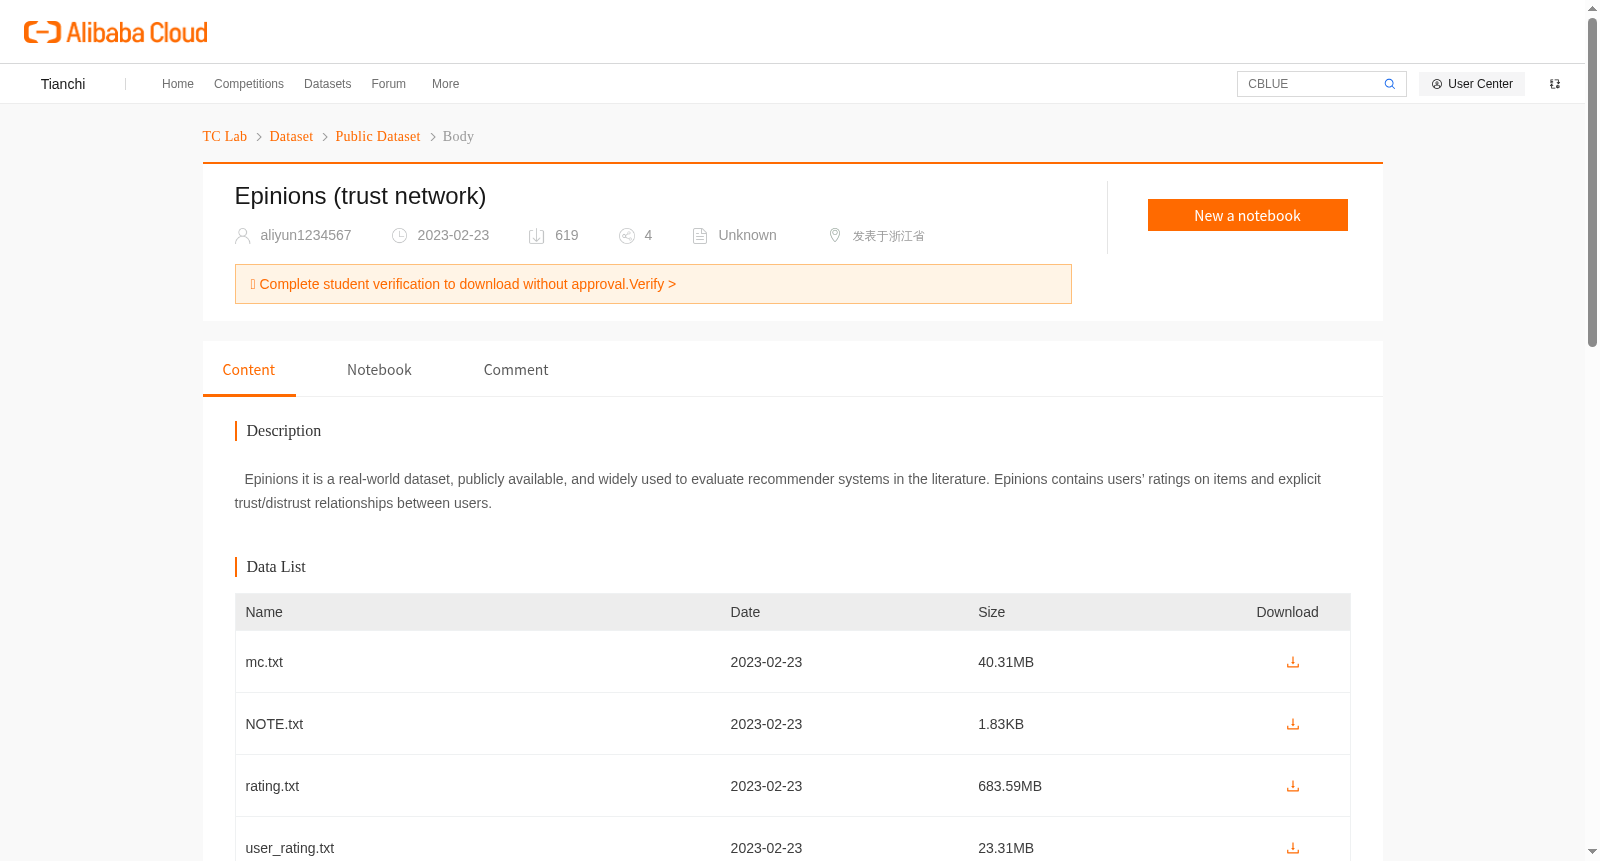Click the Date column header
This screenshot has height=861, width=1600.
click(x=745, y=612)
